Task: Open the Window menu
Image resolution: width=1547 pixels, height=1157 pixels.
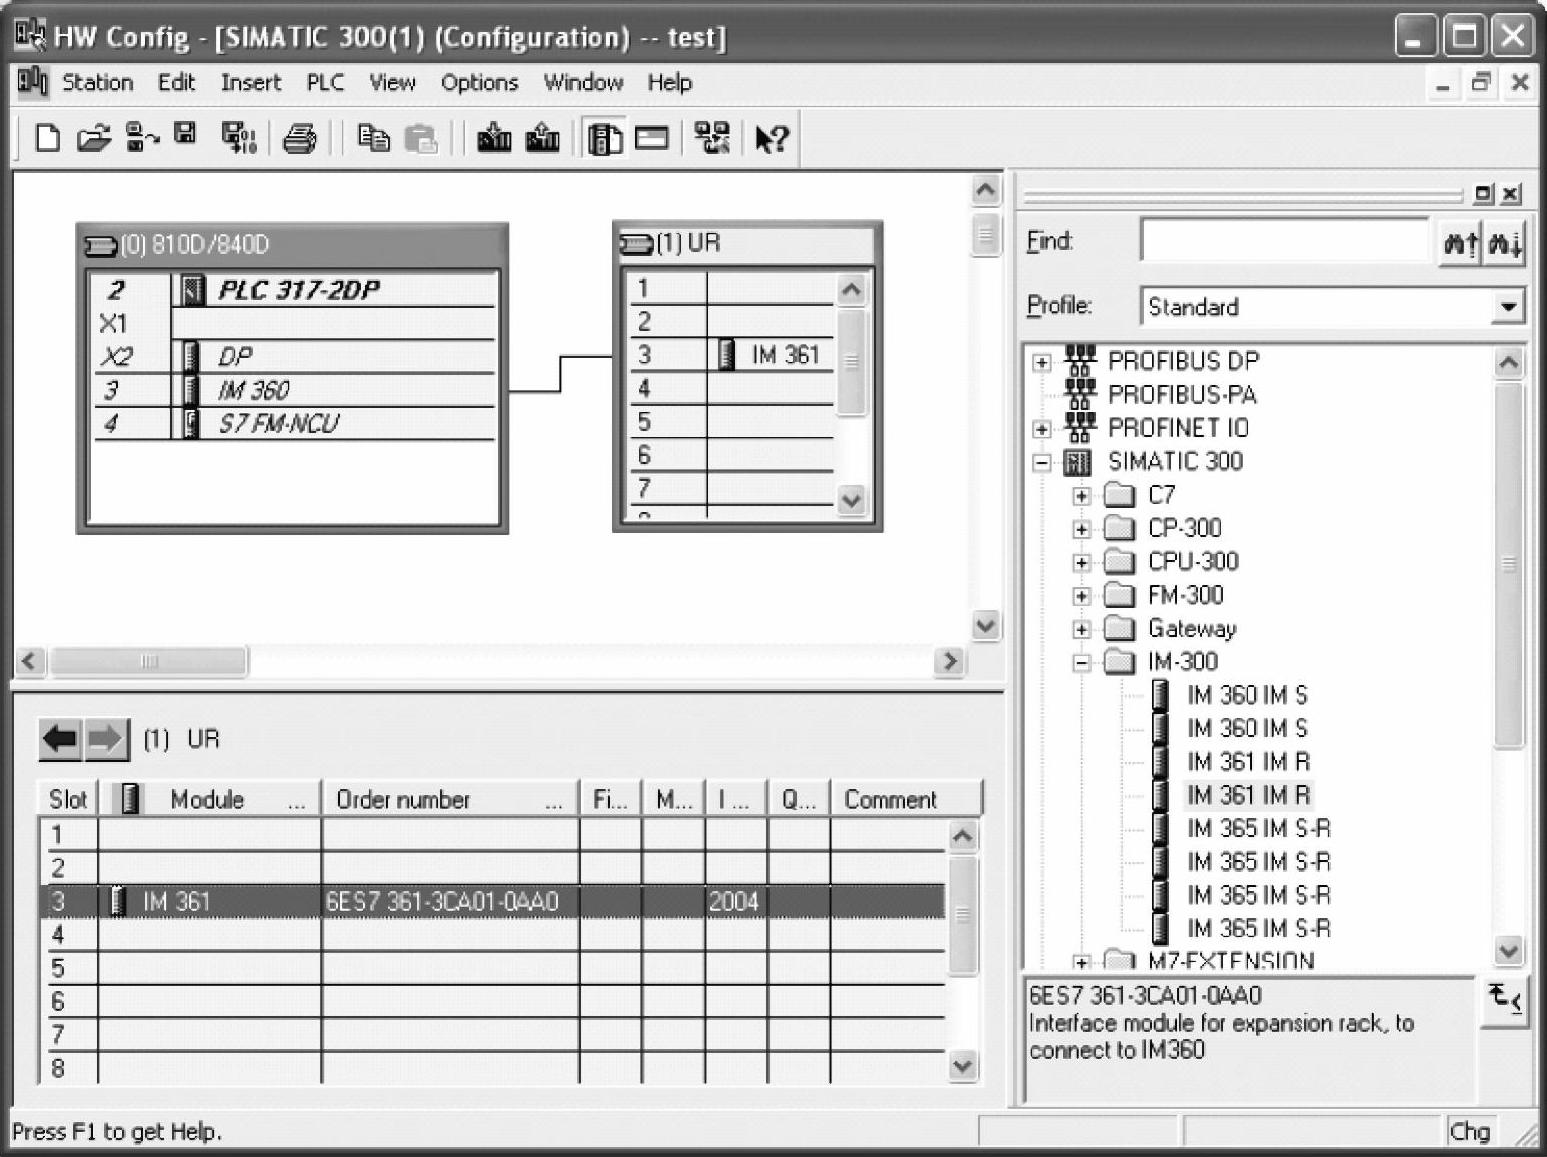Action: (x=583, y=82)
